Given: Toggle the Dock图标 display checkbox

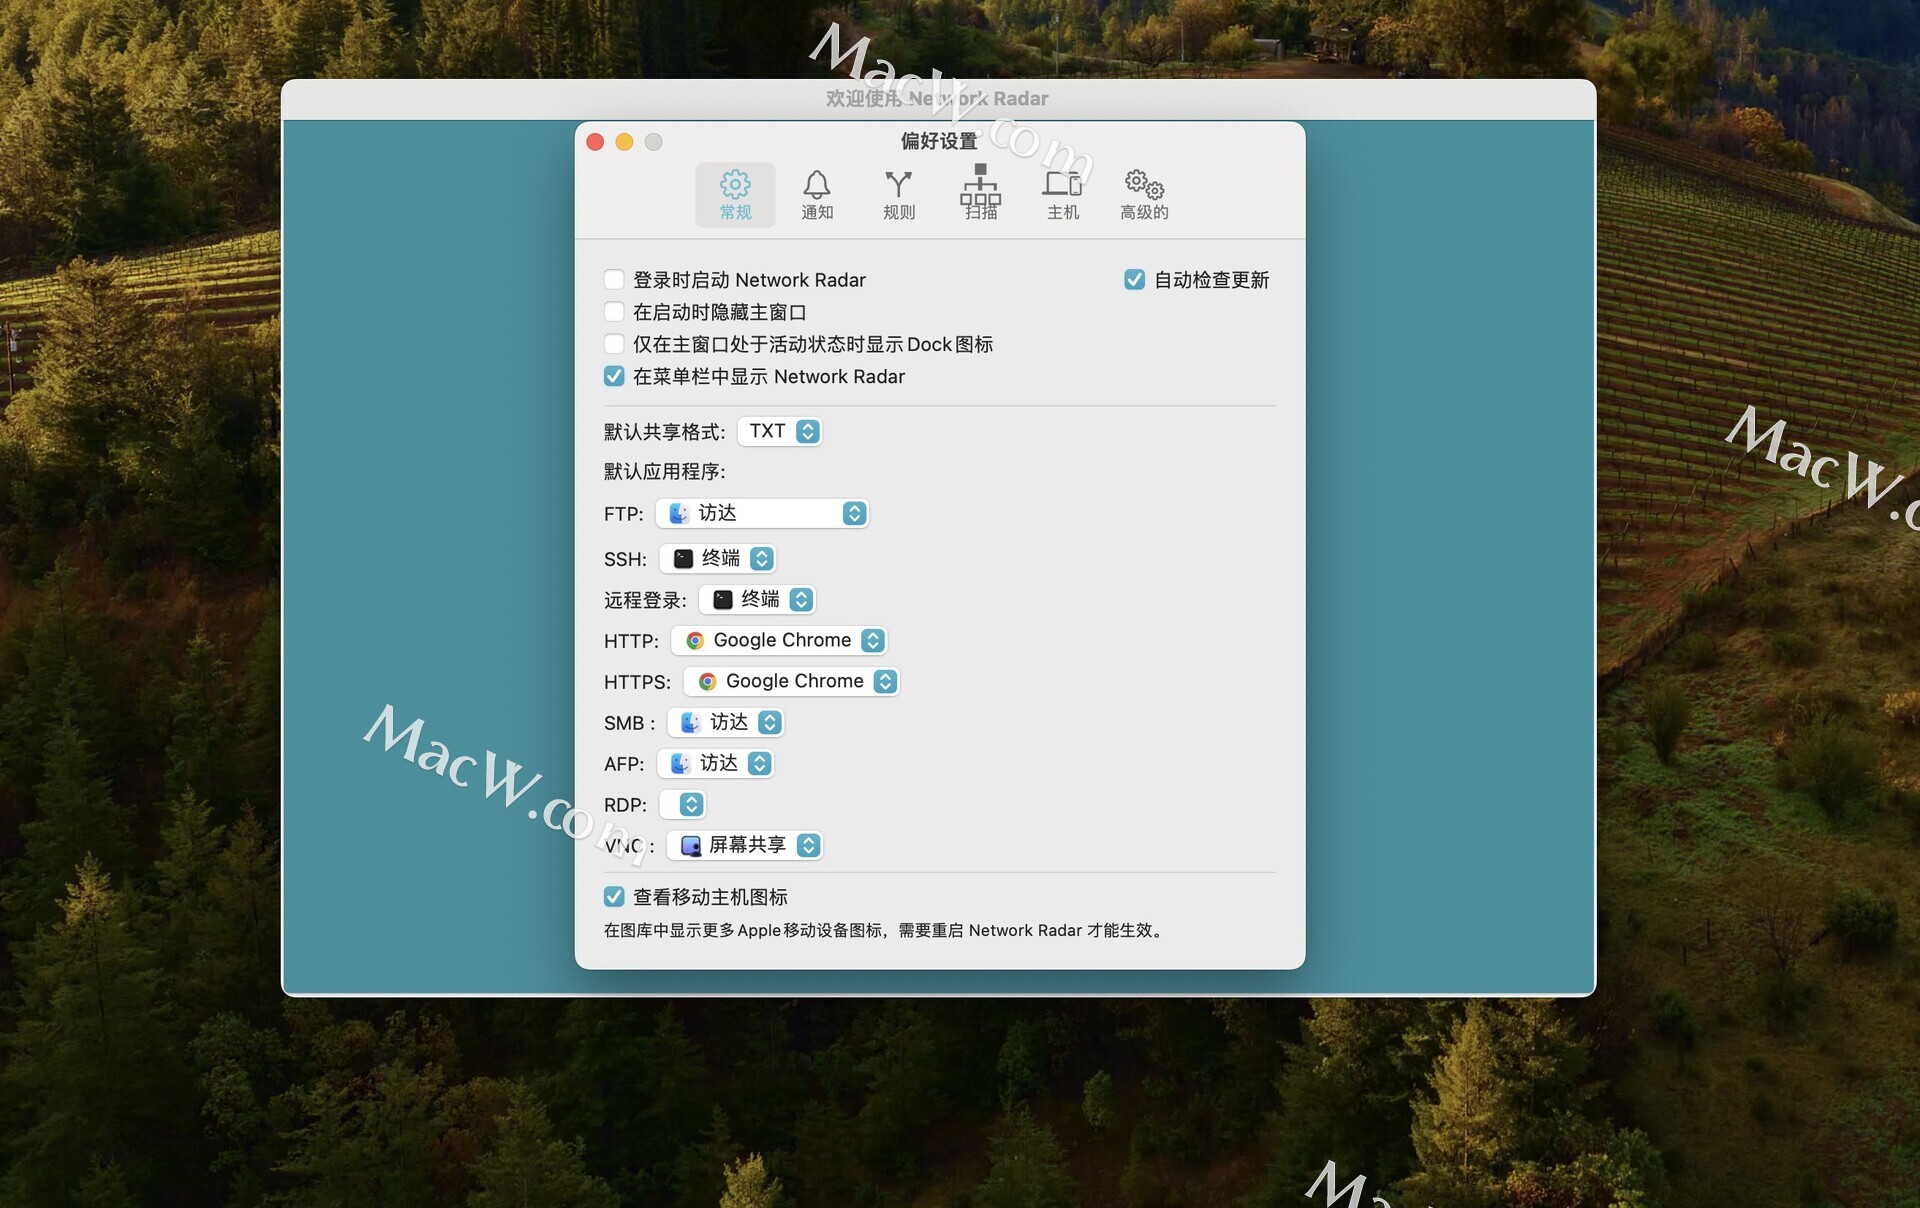Looking at the screenshot, I should click(614, 344).
